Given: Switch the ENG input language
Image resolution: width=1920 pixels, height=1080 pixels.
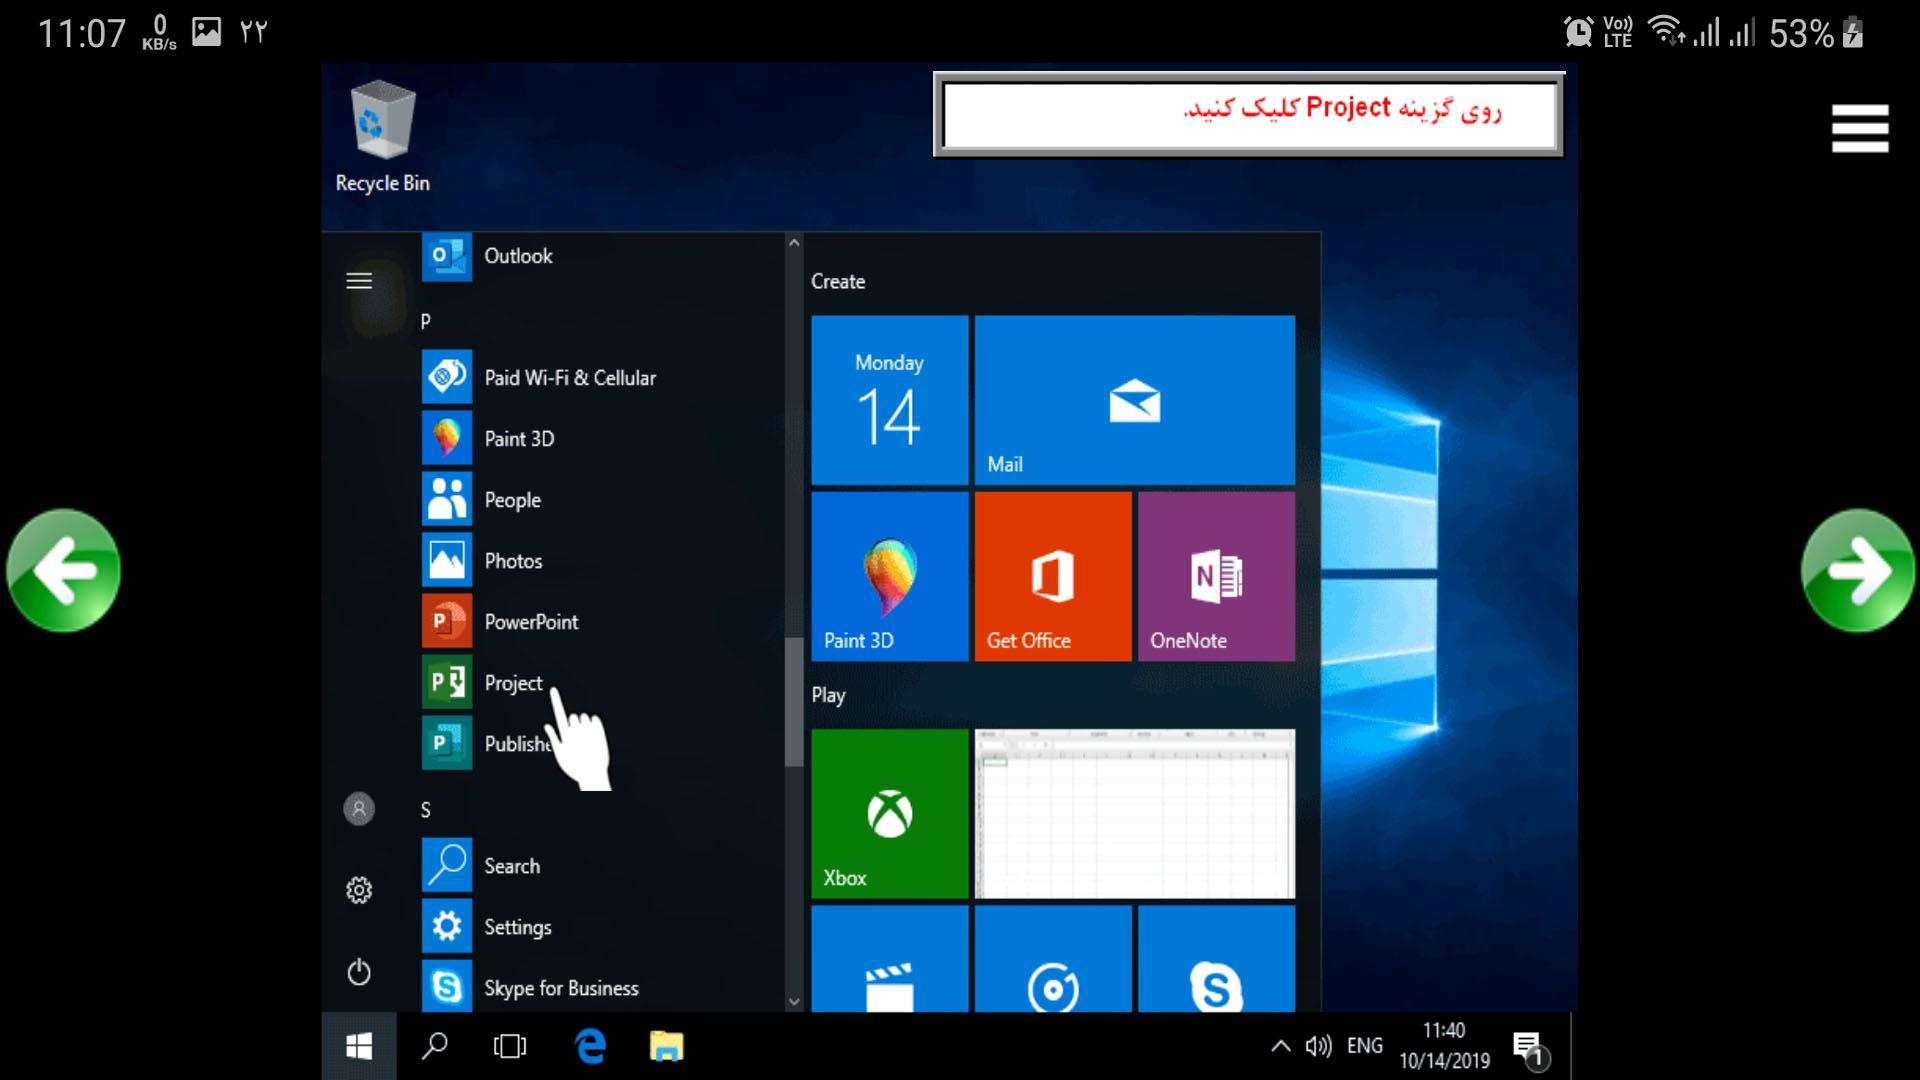Looking at the screenshot, I should 1365,1046.
